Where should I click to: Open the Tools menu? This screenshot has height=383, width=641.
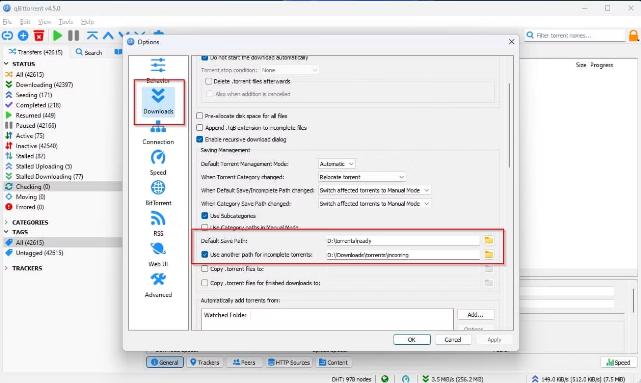pyautogui.click(x=65, y=21)
